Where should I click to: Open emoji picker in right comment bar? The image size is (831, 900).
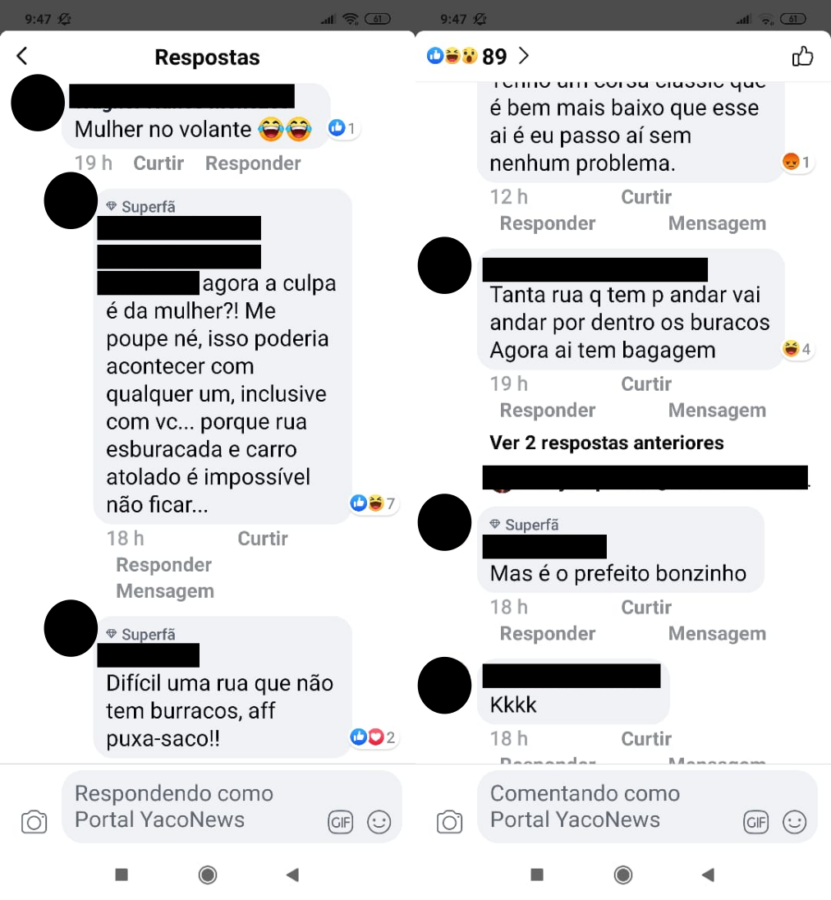[x=795, y=822]
